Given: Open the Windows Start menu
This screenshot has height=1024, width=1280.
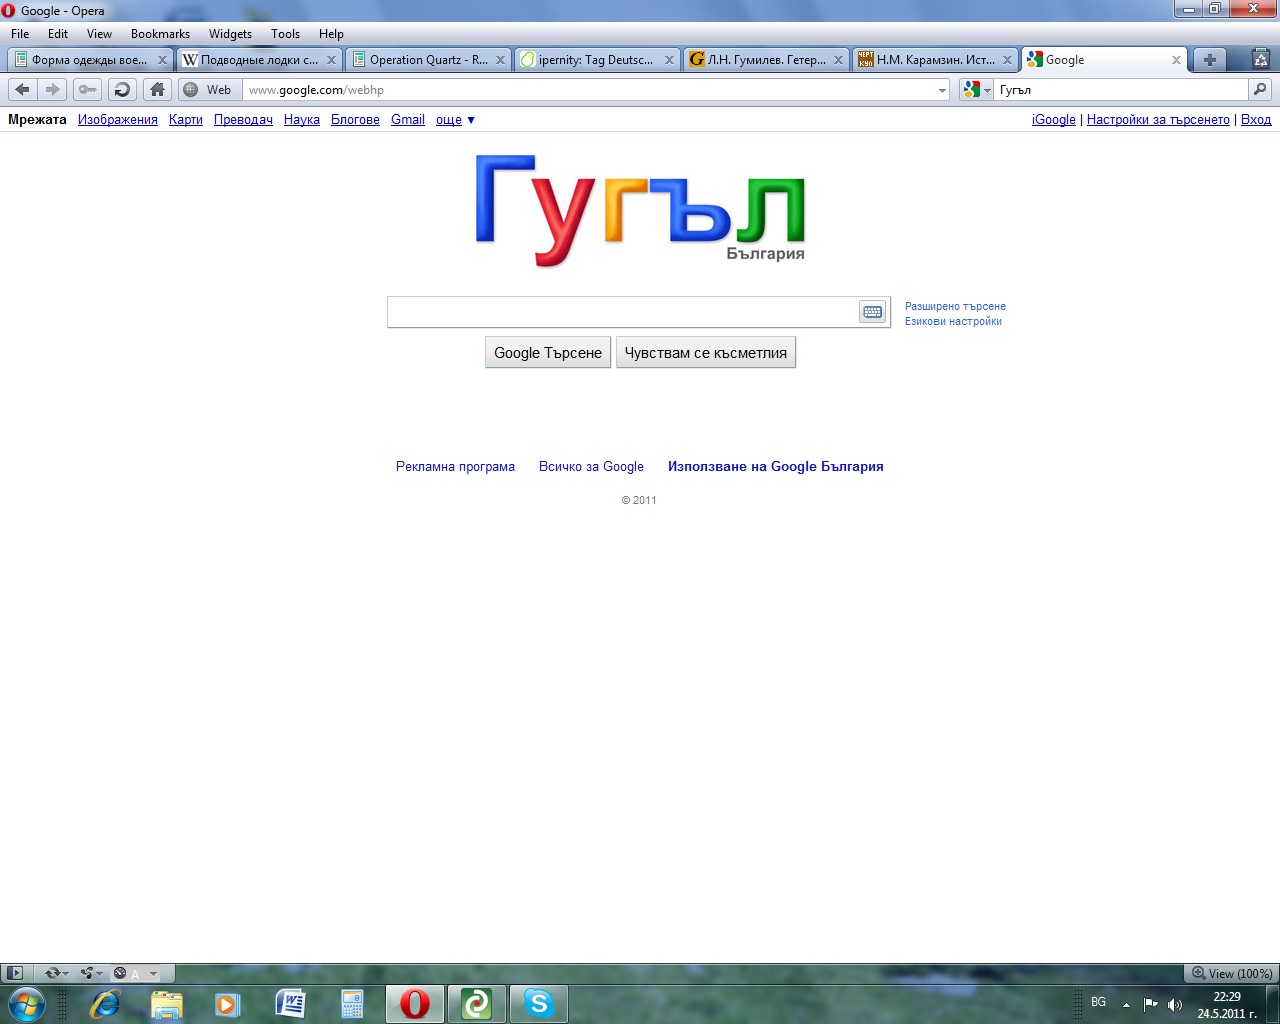Looking at the screenshot, I should tap(25, 1003).
